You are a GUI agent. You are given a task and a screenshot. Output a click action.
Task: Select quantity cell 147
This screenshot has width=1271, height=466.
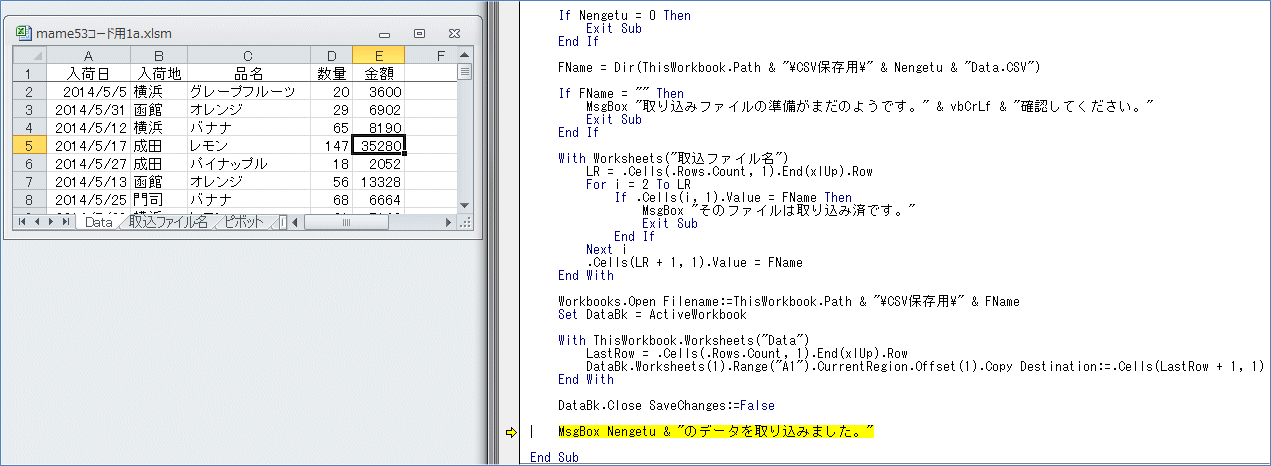coord(331,145)
